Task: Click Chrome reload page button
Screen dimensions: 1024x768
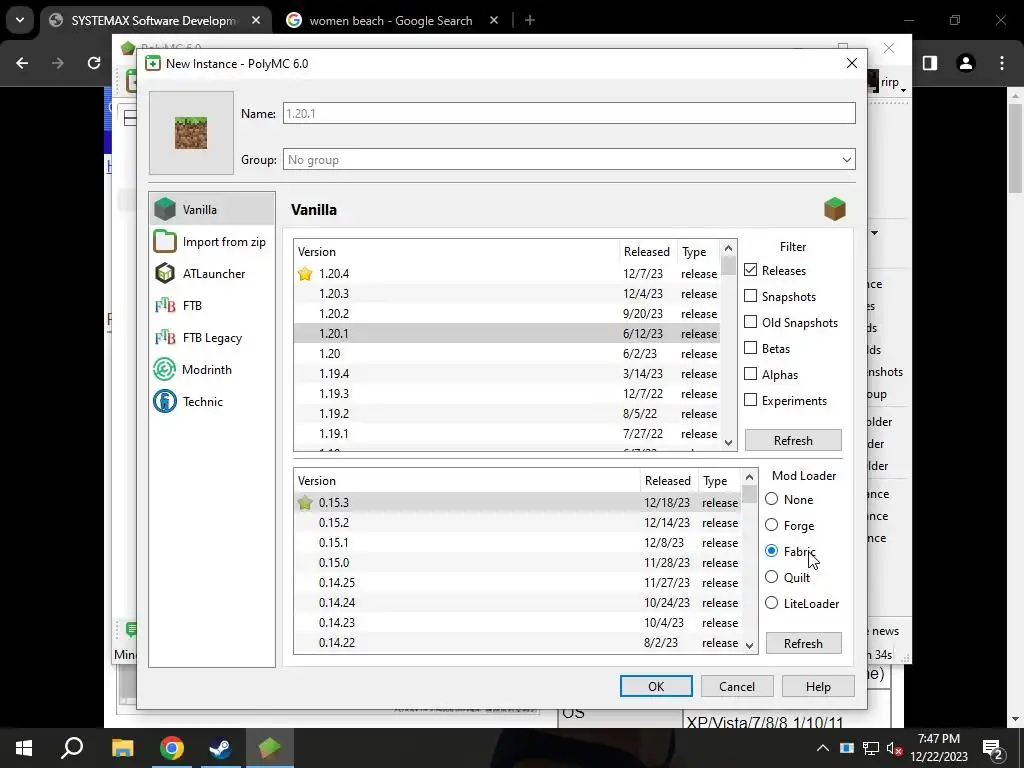Action: tap(94, 63)
